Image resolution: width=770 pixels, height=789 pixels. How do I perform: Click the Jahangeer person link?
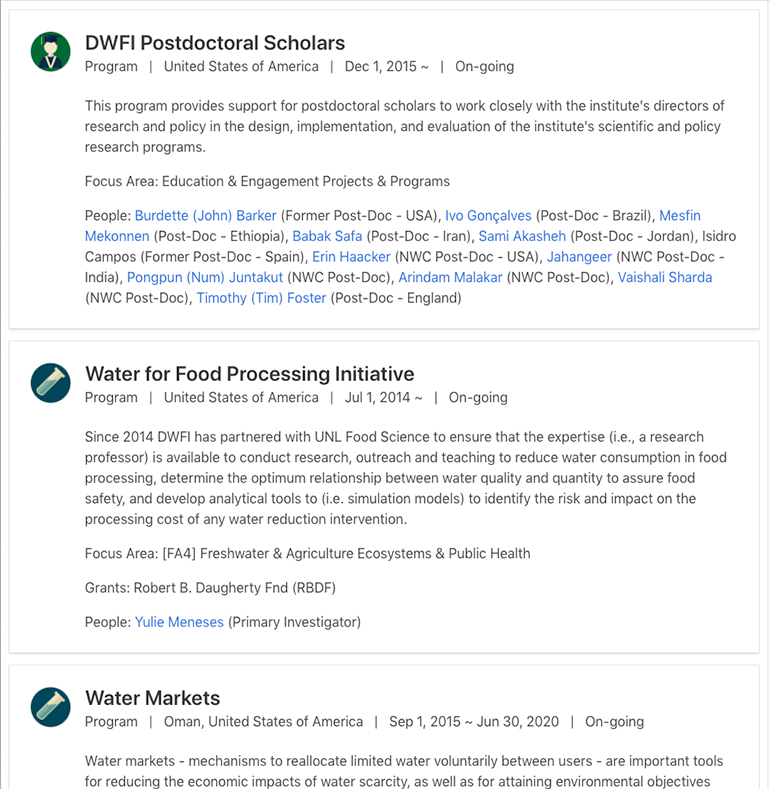click(579, 257)
